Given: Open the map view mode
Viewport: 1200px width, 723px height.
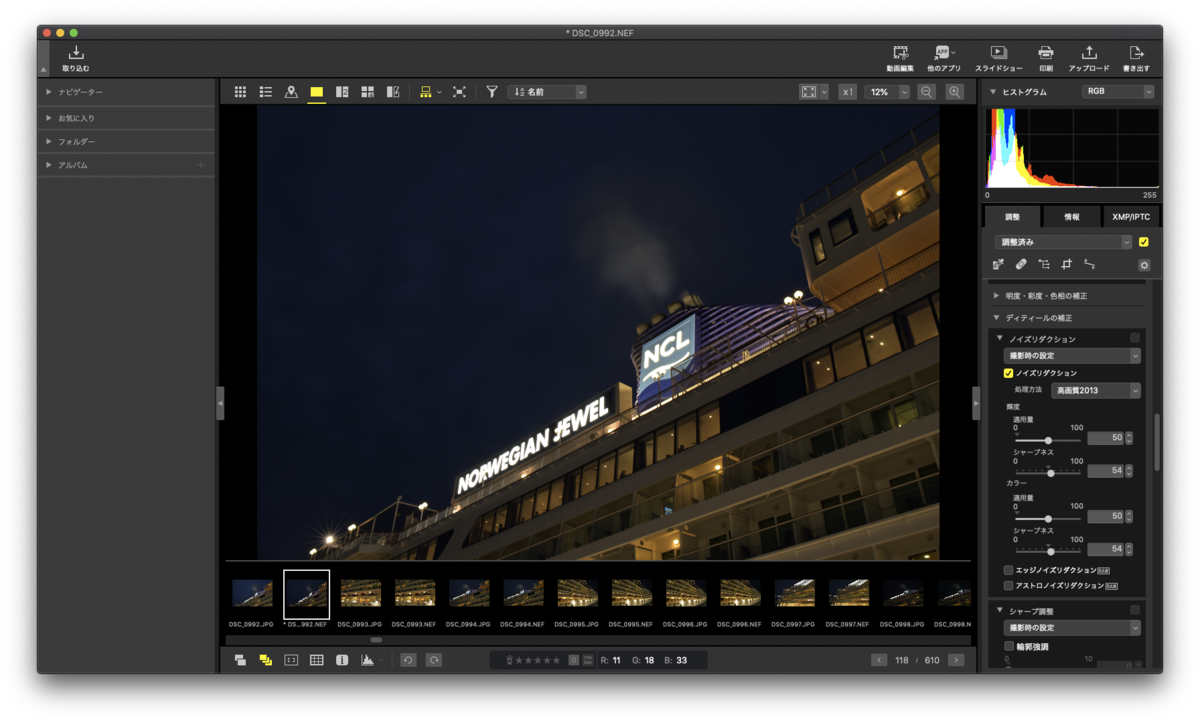Looking at the screenshot, I should point(290,91).
